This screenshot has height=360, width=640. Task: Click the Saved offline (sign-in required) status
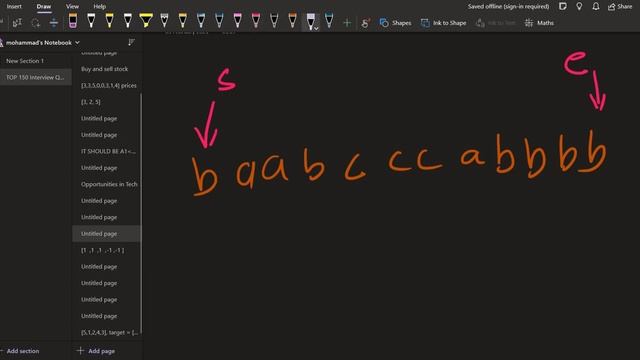pos(508,6)
